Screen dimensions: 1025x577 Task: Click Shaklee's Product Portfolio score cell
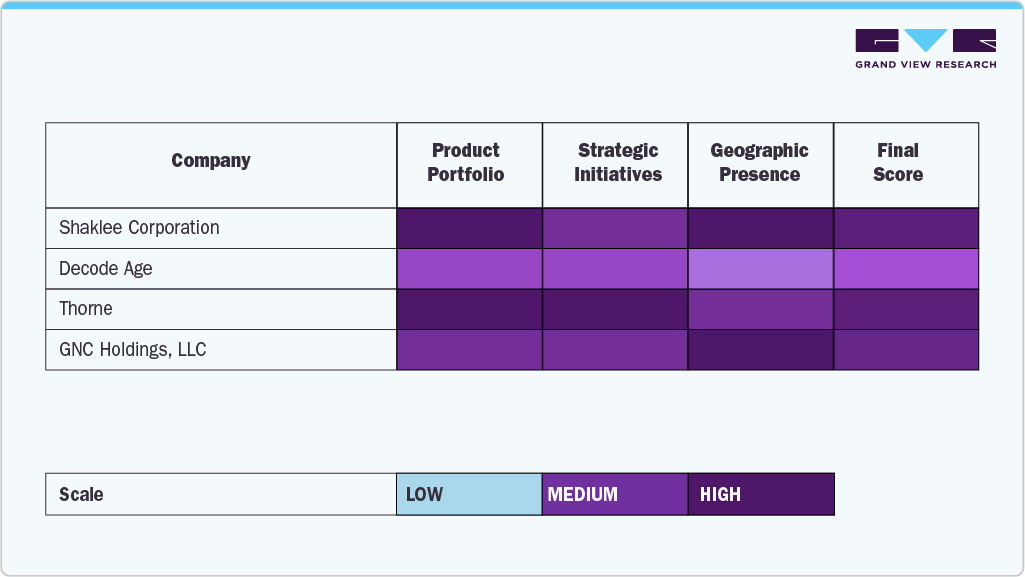pyautogui.click(x=469, y=228)
